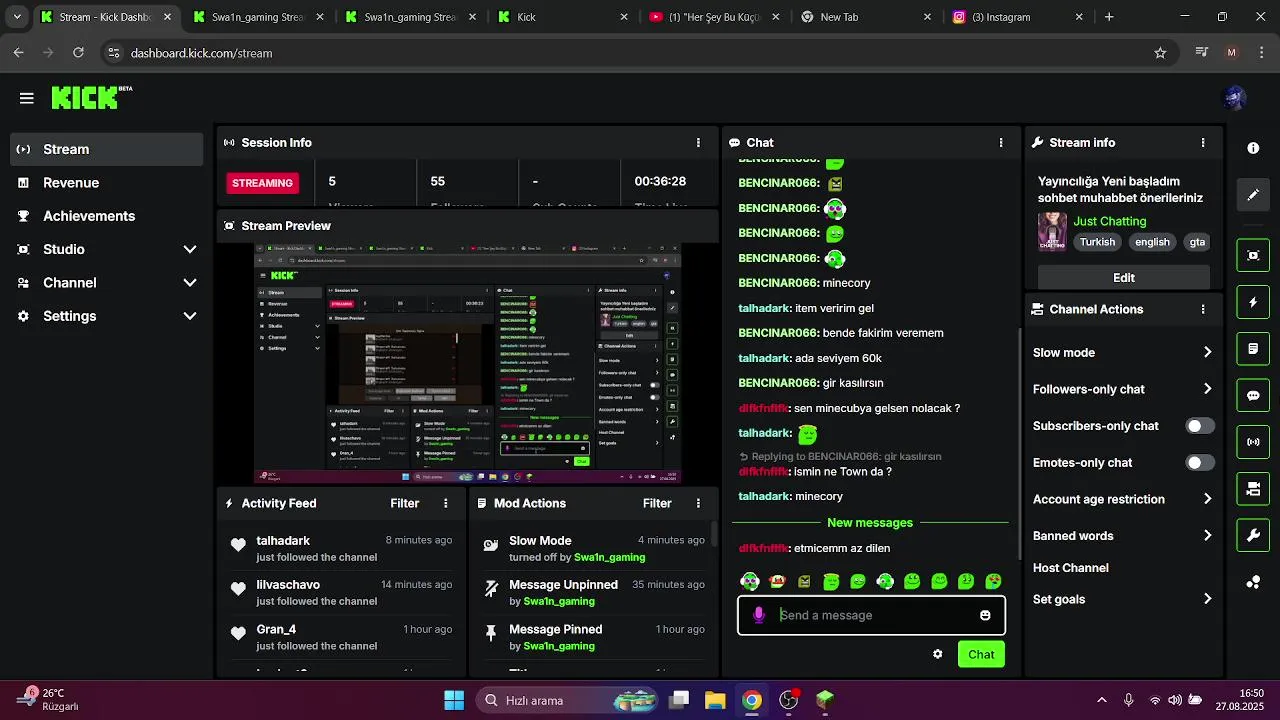The width and height of the screenshot is (1280, 720).
Task: Toggle the Activity Feed lightning icon in right rail
Action: click(x=1253, y=302)
